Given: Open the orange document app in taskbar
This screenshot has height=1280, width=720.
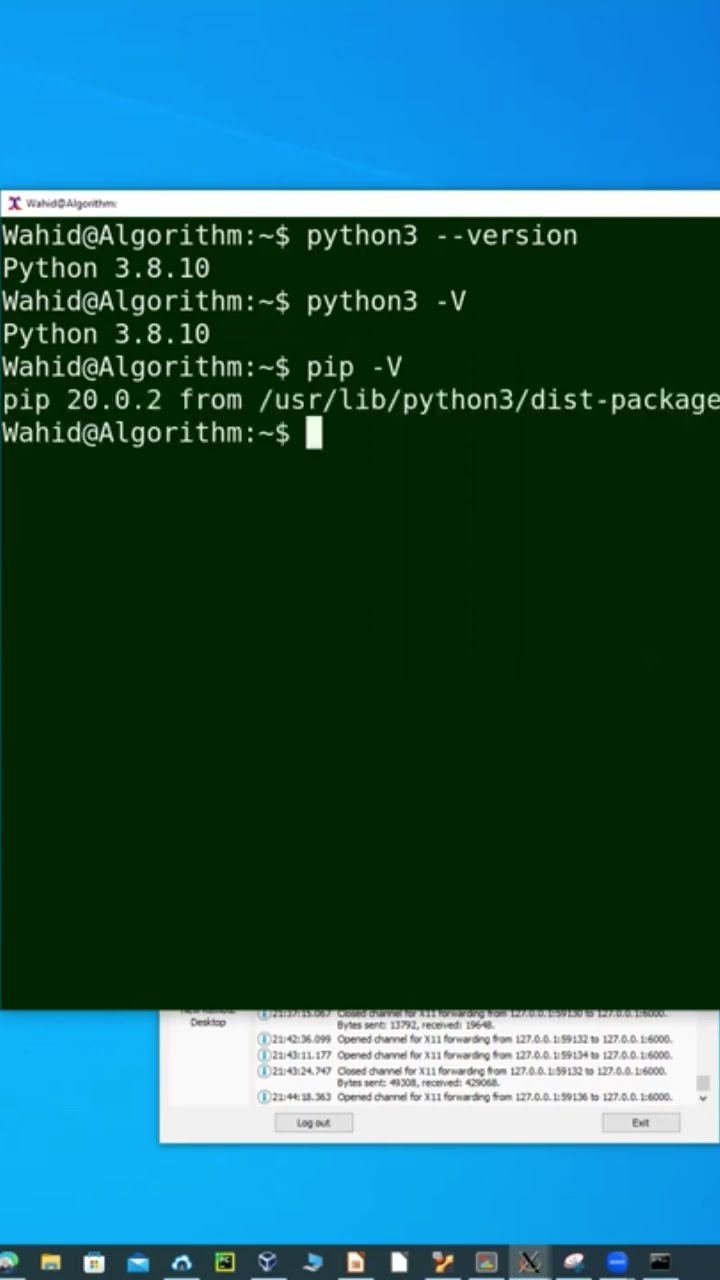Looking at the screenshot, I should coord(355,1262).
